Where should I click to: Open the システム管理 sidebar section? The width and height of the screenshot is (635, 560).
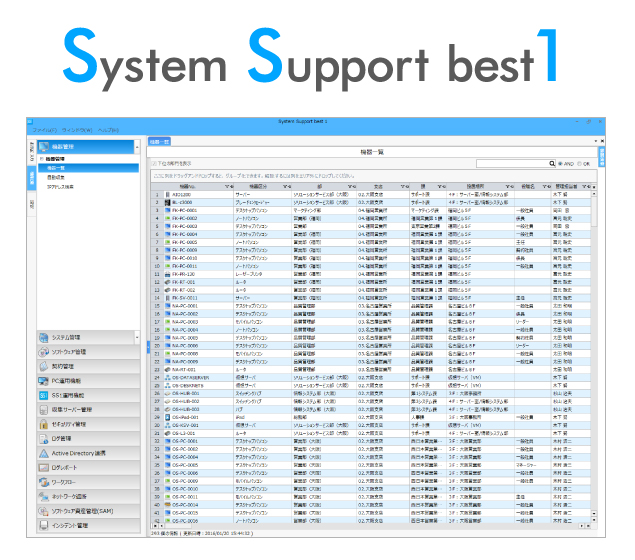pyautogui.click(x=85, y=337)
